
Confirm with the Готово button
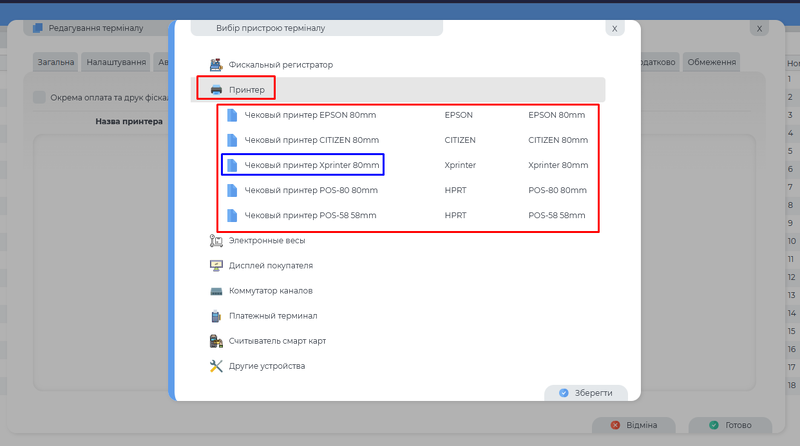coord(729,425)
